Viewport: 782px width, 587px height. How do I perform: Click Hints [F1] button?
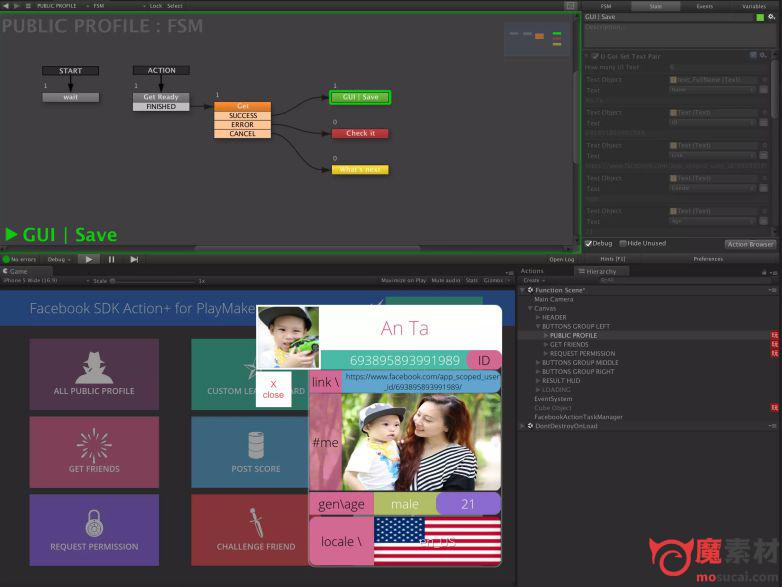pos(612,259)
